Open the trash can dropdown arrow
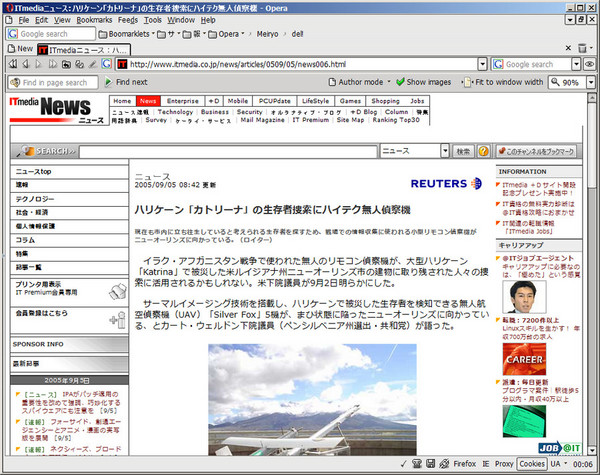The width and height of the screenshot is (600, 475). click(591, 48)
